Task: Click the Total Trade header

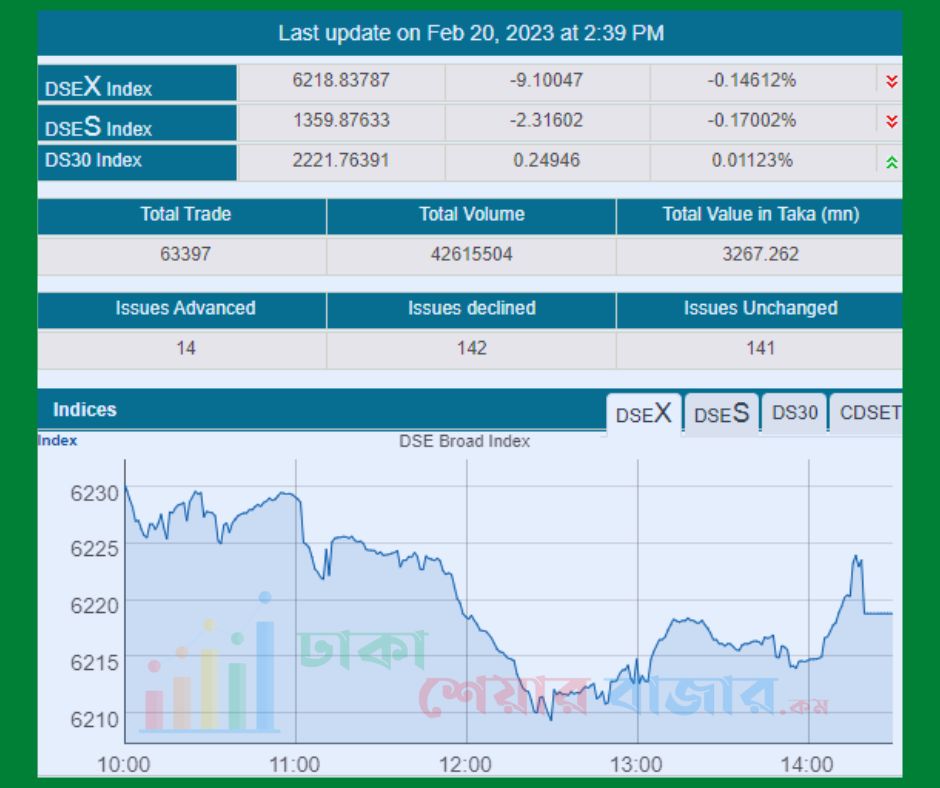Action: pyautogui.click(x=185, y=214)
